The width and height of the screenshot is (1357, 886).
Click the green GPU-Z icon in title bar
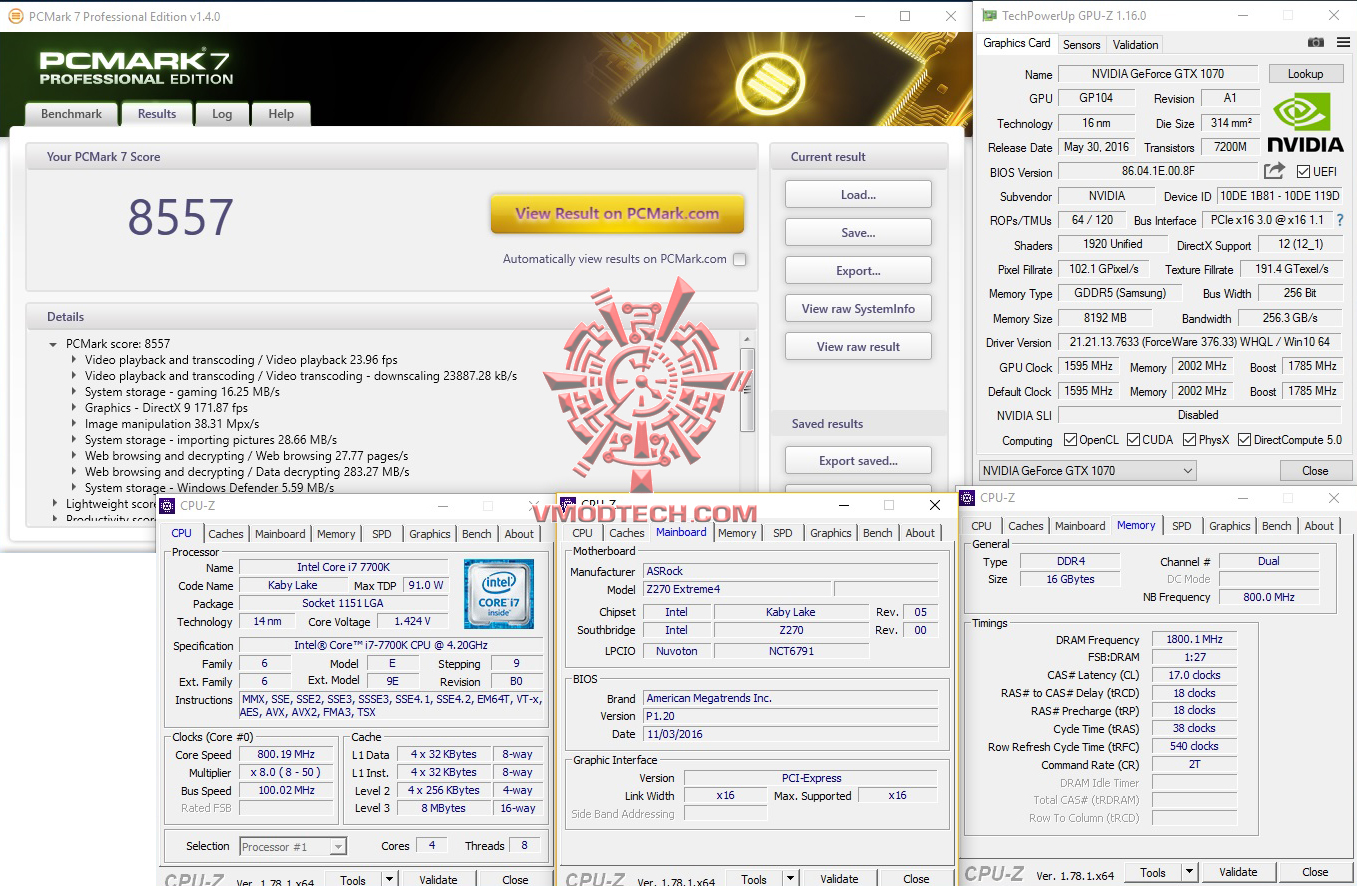pos(989,15)
